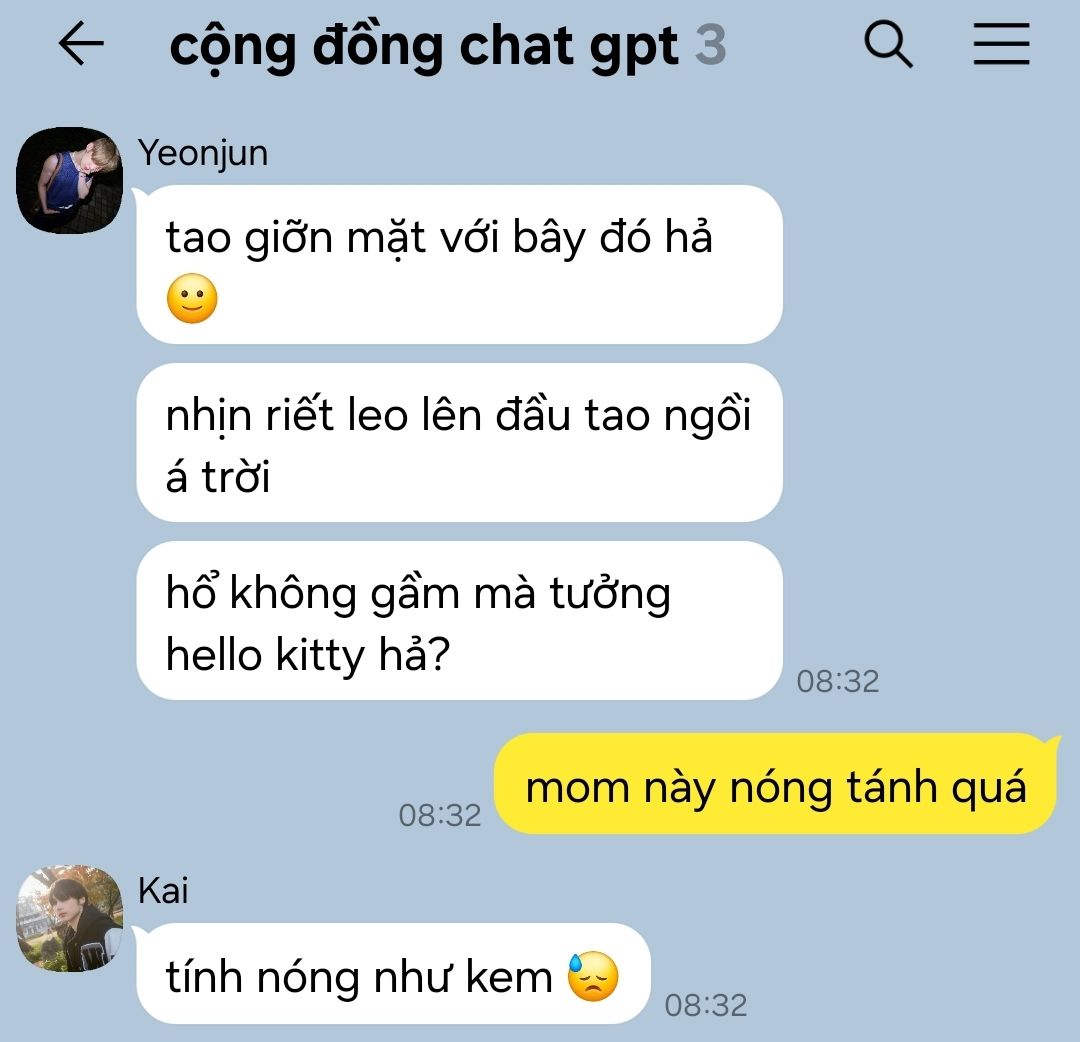This screenshot has height=1042, width=1080.
Task: Tap the Yeonjun sender name
Action: click(x=202, y=153)
